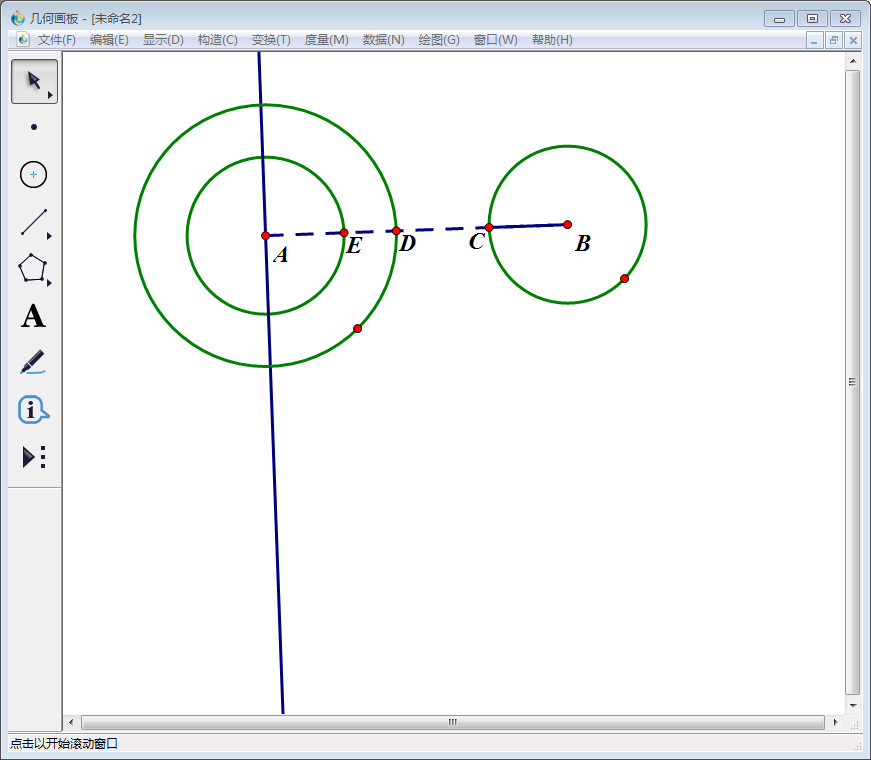Open the 度量(M) menu
This screenshot has width=871, height=760.
click(326, 40)
